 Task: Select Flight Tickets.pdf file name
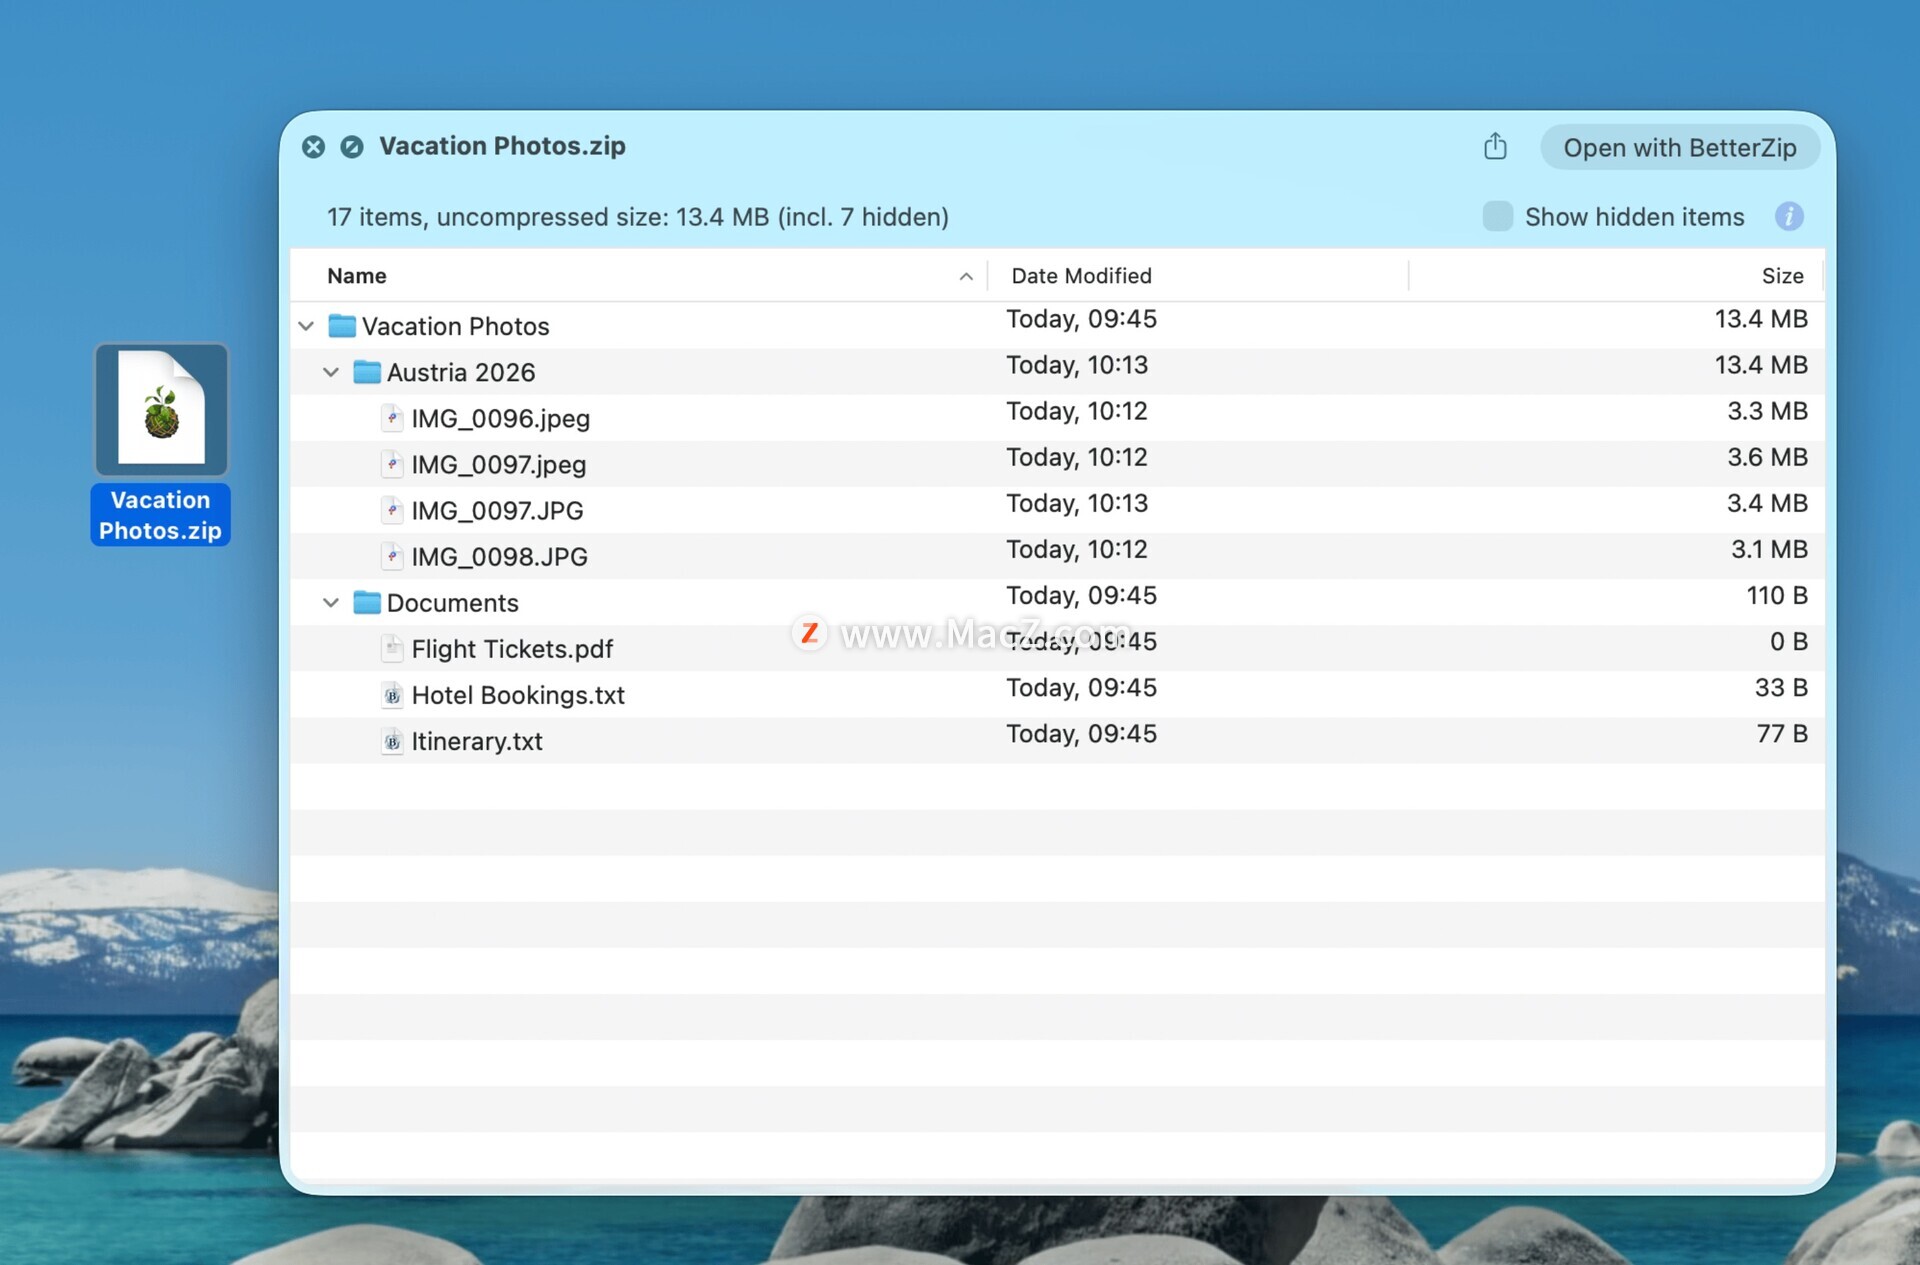tap(512, 649)
